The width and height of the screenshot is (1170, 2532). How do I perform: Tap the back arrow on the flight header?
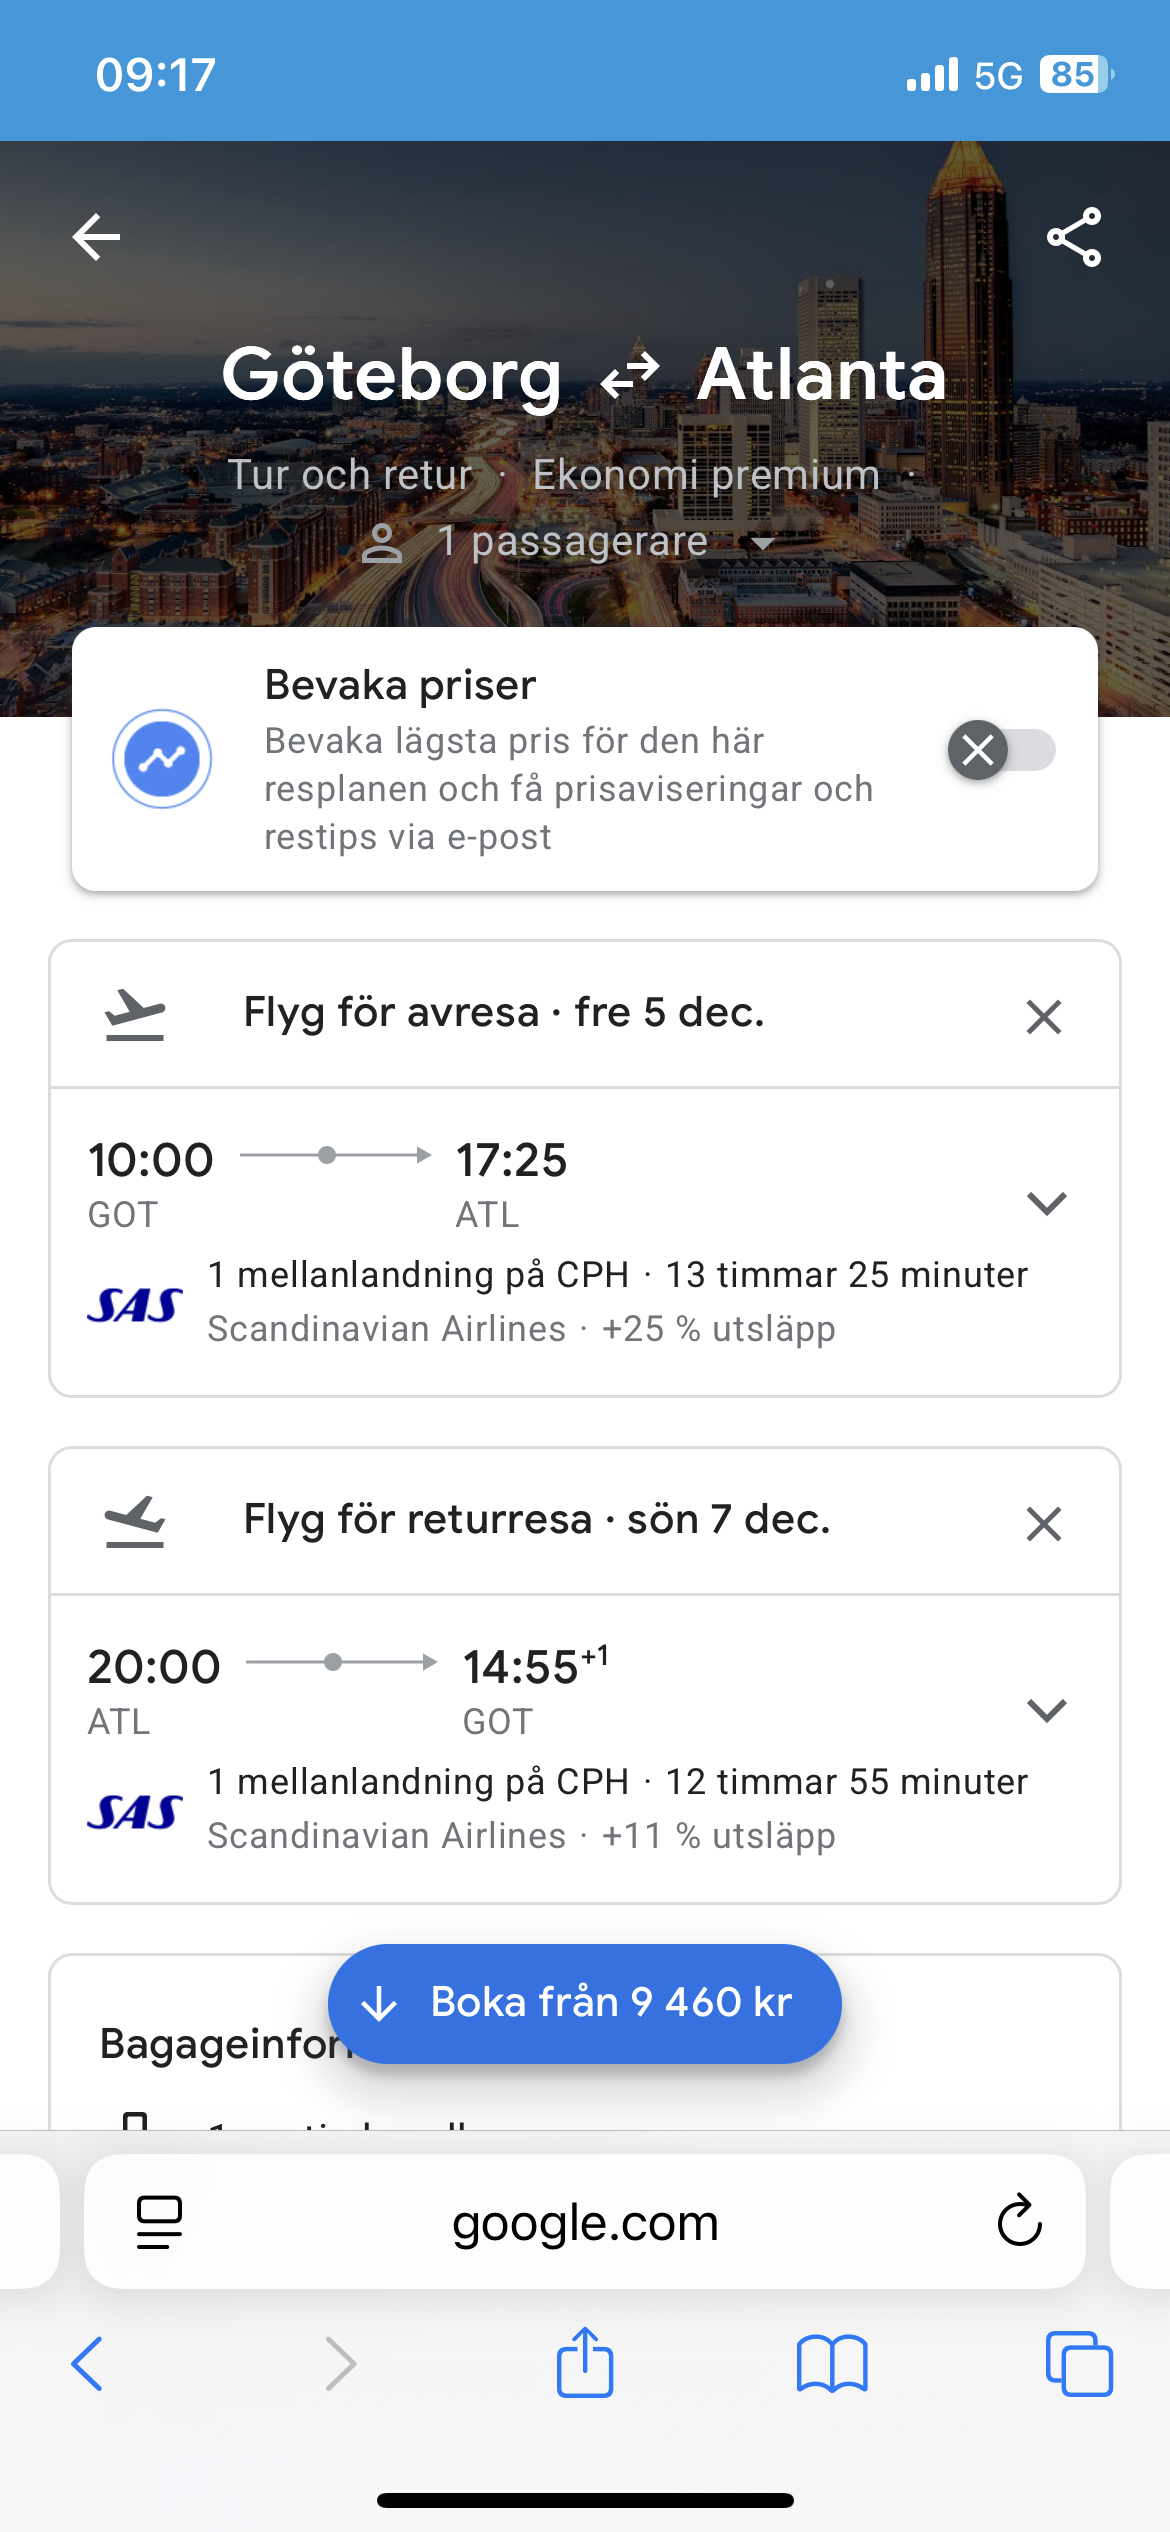[96, 237]
